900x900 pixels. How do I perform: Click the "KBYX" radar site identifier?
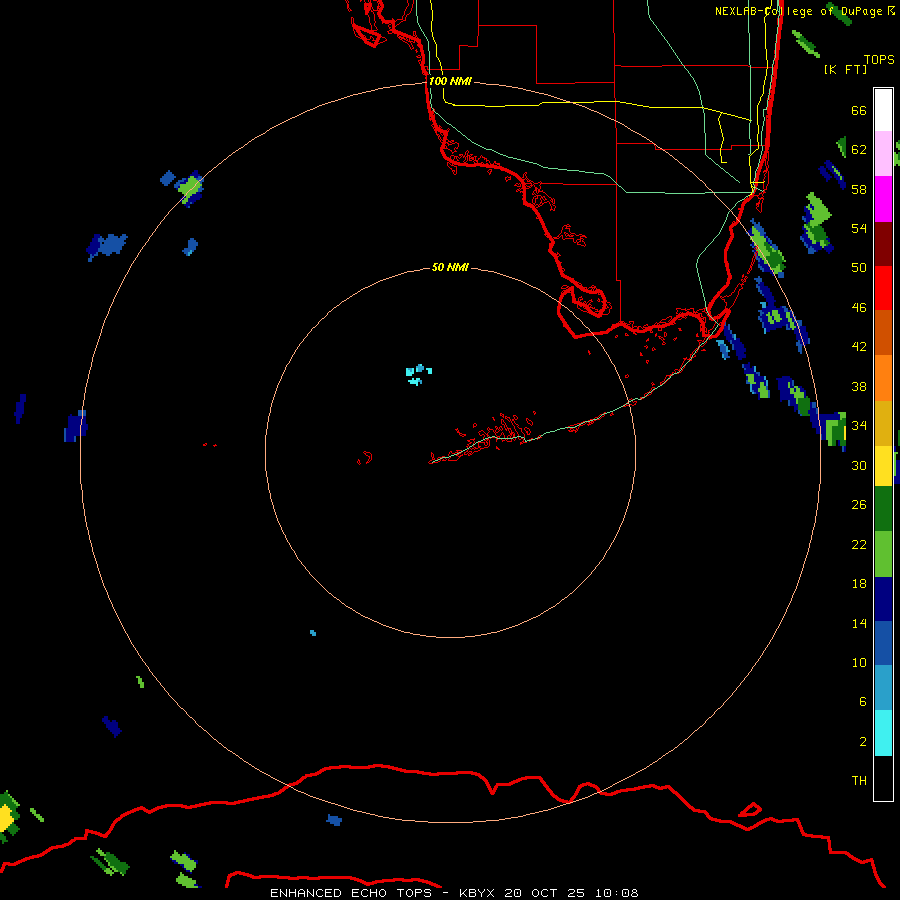coord(476,893)
